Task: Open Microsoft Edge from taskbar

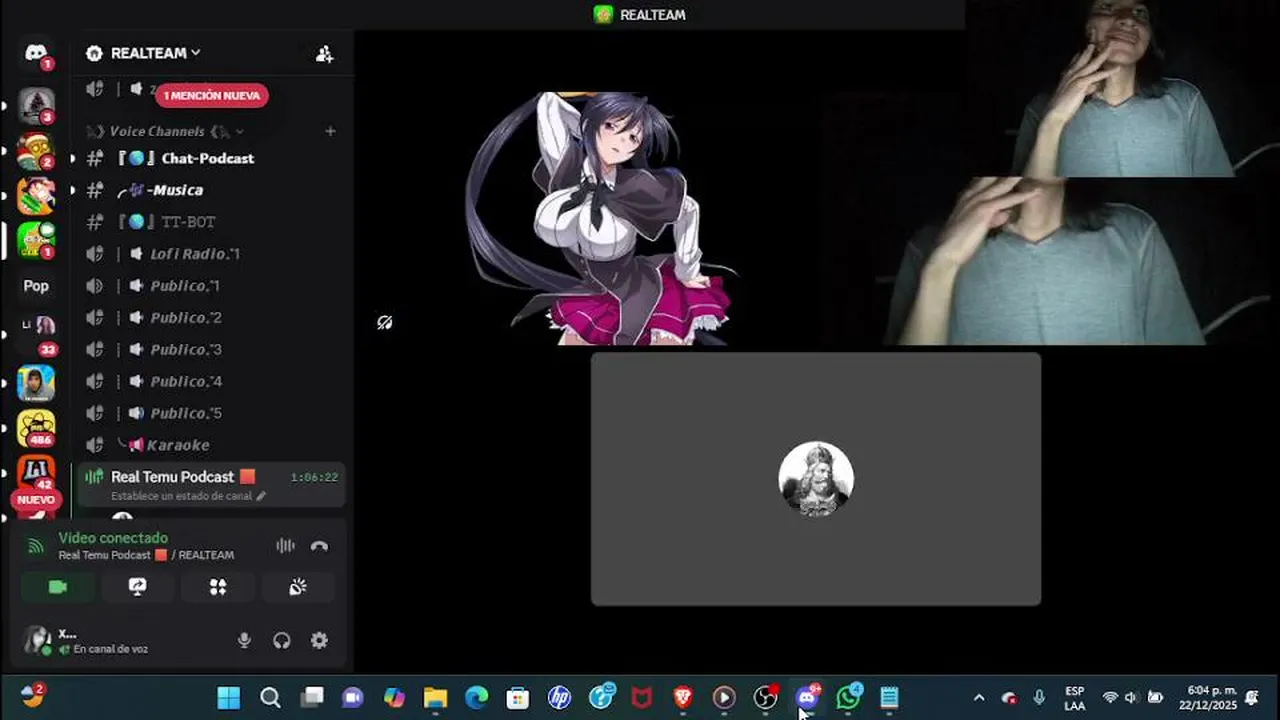Action: click(476, 698)
